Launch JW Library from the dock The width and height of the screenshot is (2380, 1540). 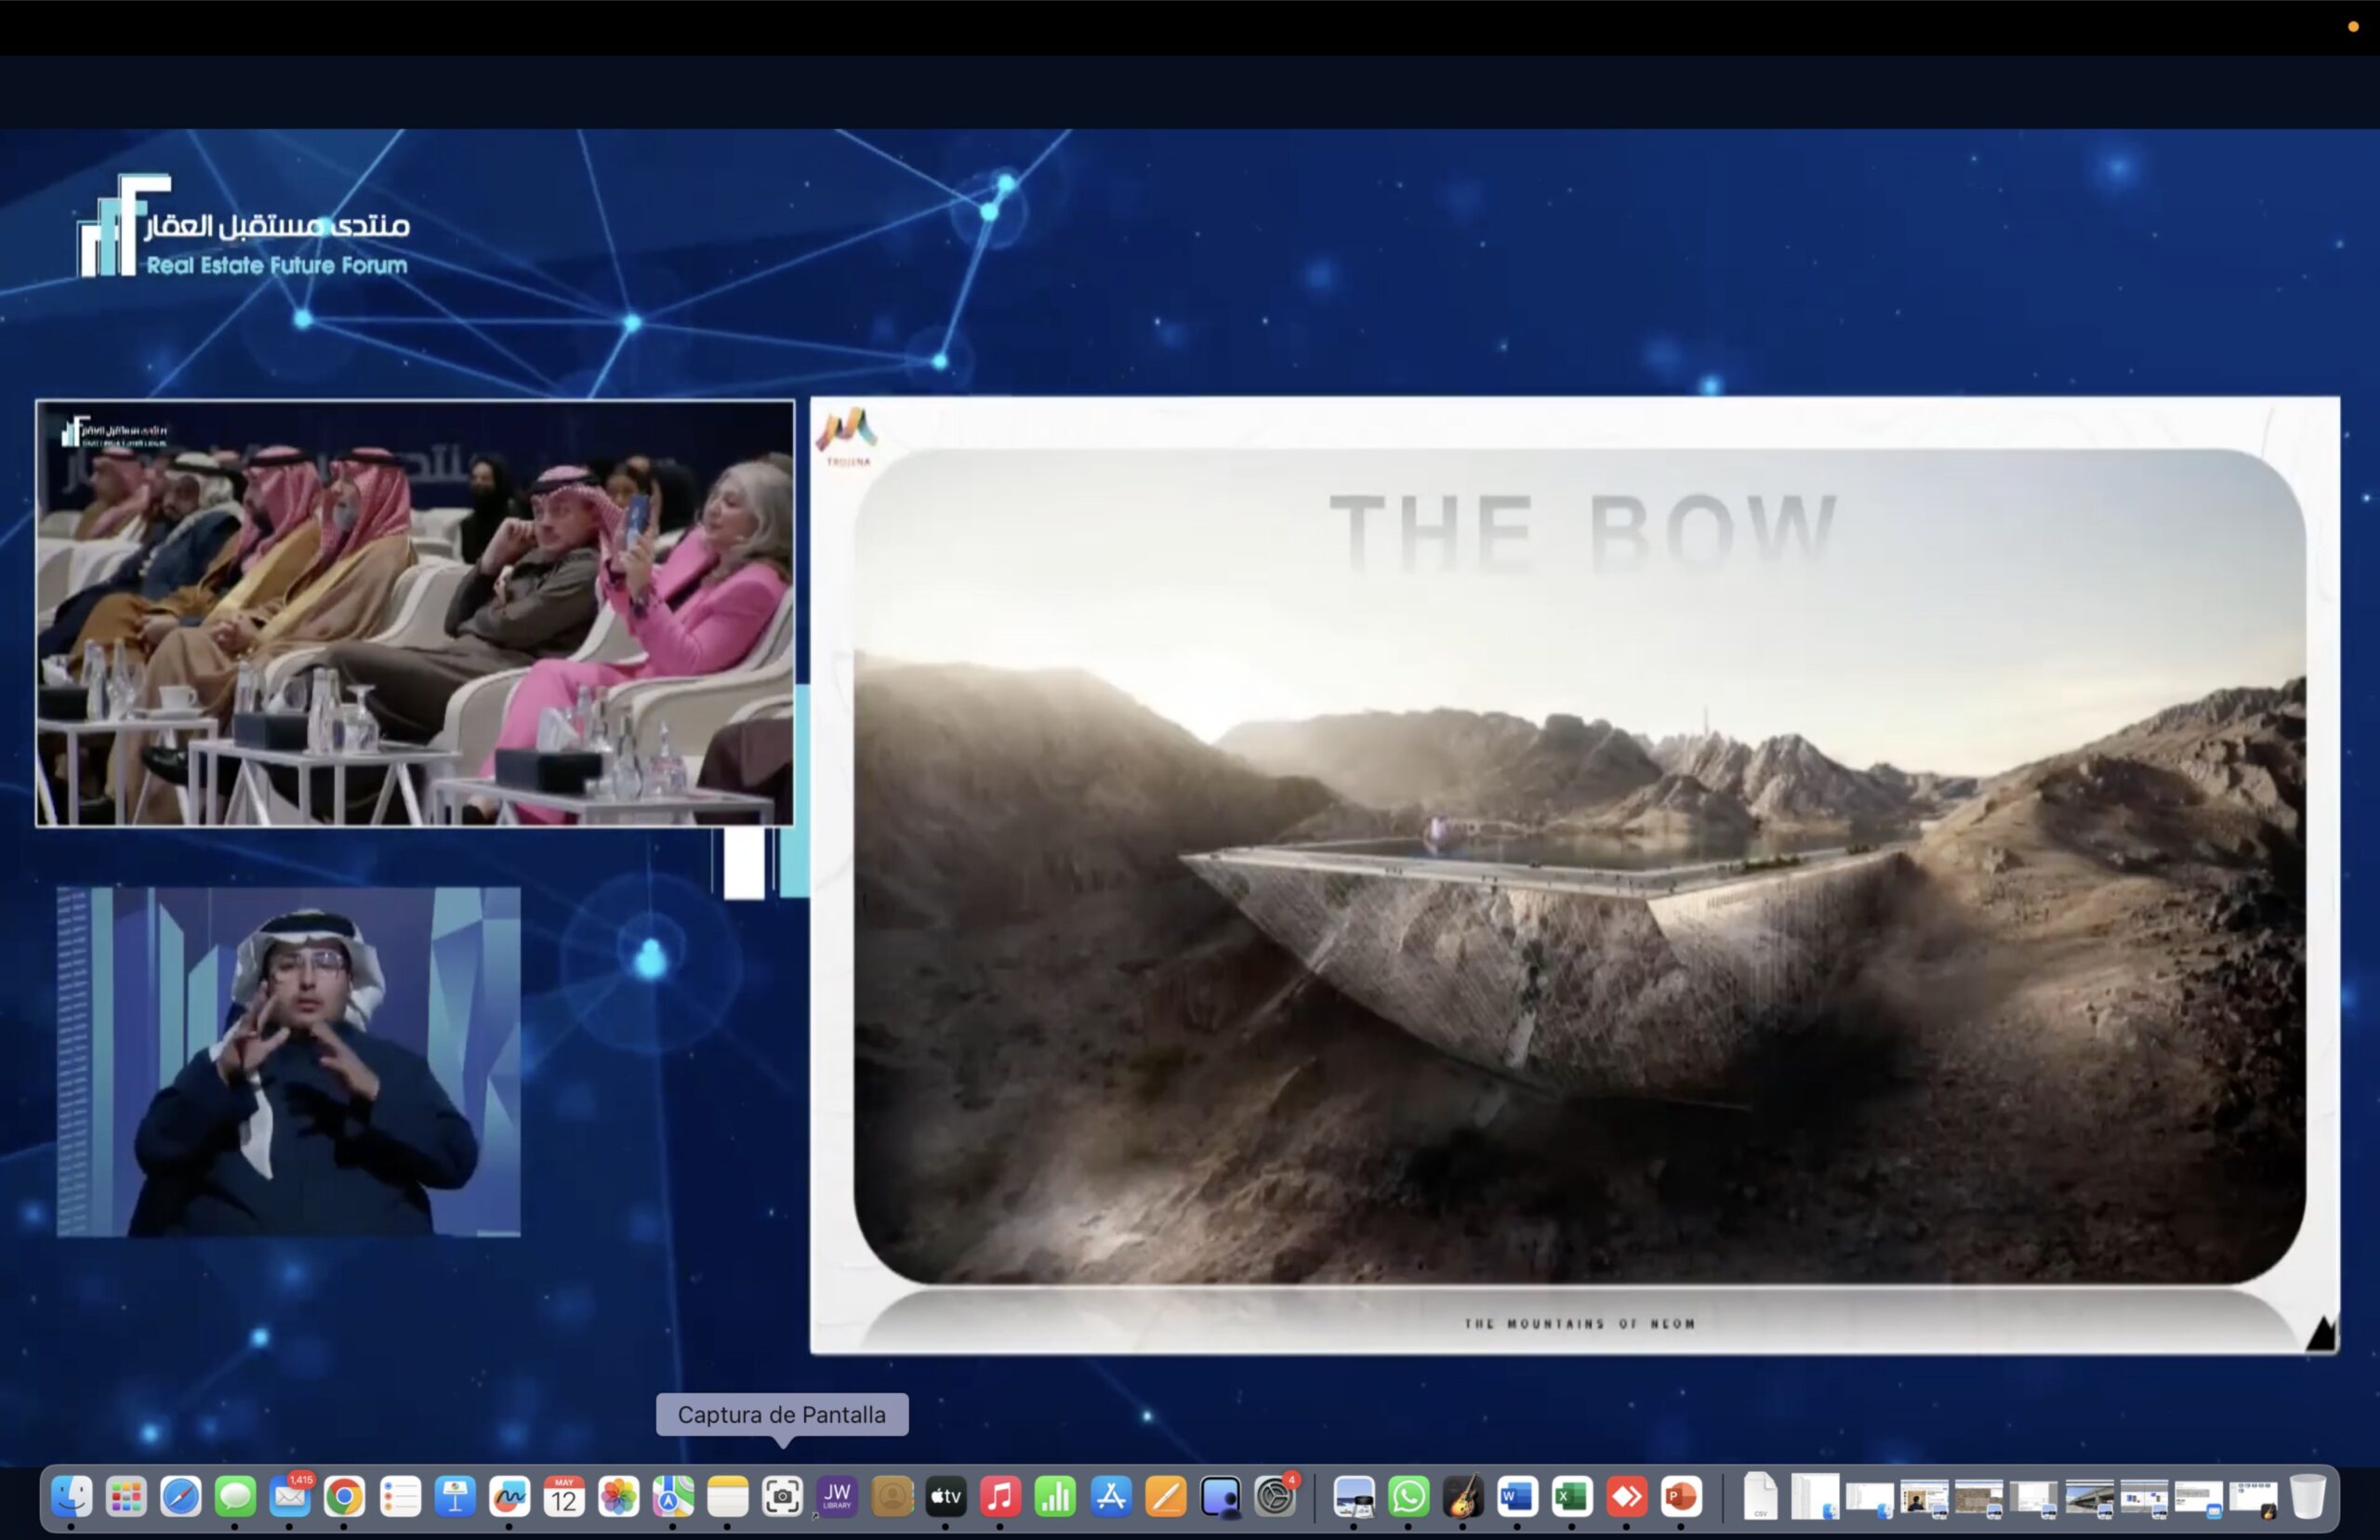pyautogui.click(x=837, y=1497)
